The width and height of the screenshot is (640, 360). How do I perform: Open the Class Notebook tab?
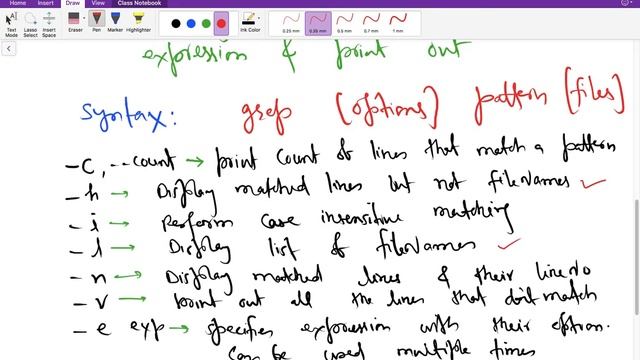point(139,3)
